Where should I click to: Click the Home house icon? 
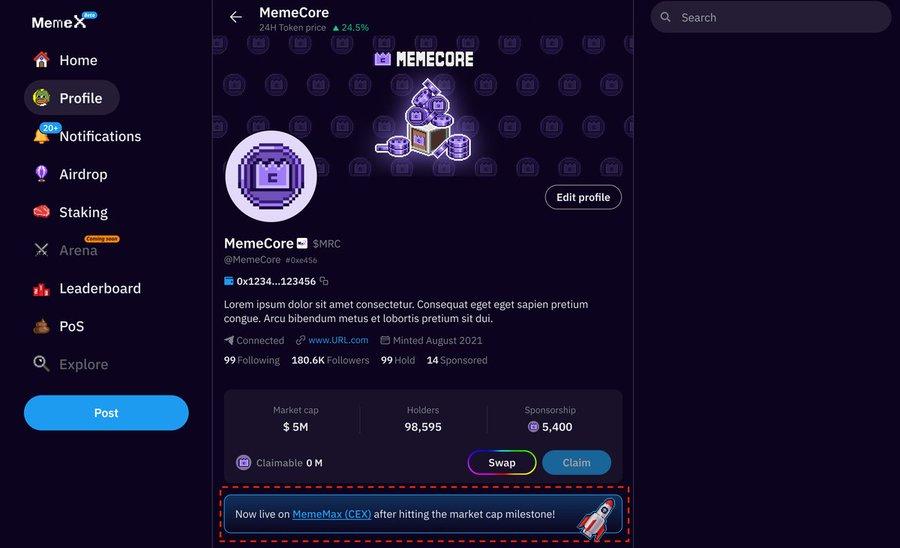point(41,60)
